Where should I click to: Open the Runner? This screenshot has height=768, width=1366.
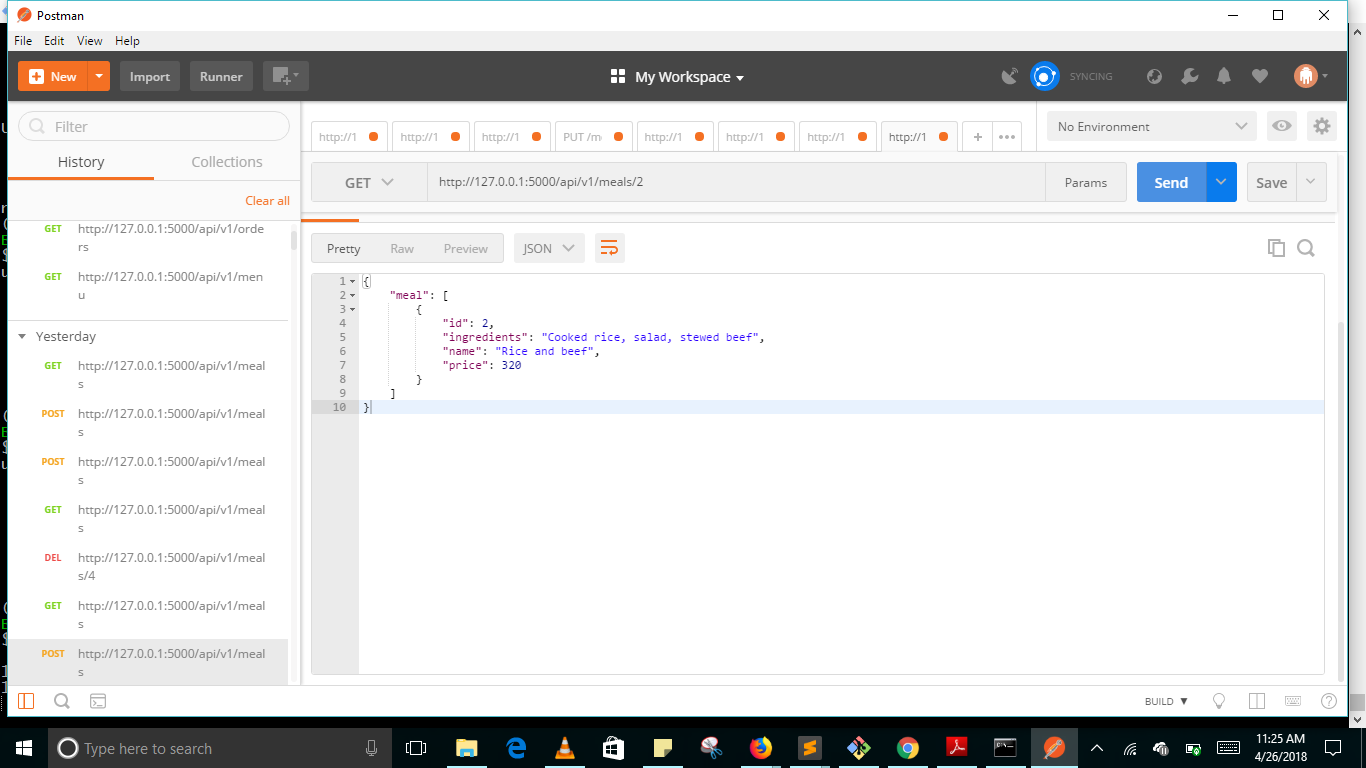point(221,76)
